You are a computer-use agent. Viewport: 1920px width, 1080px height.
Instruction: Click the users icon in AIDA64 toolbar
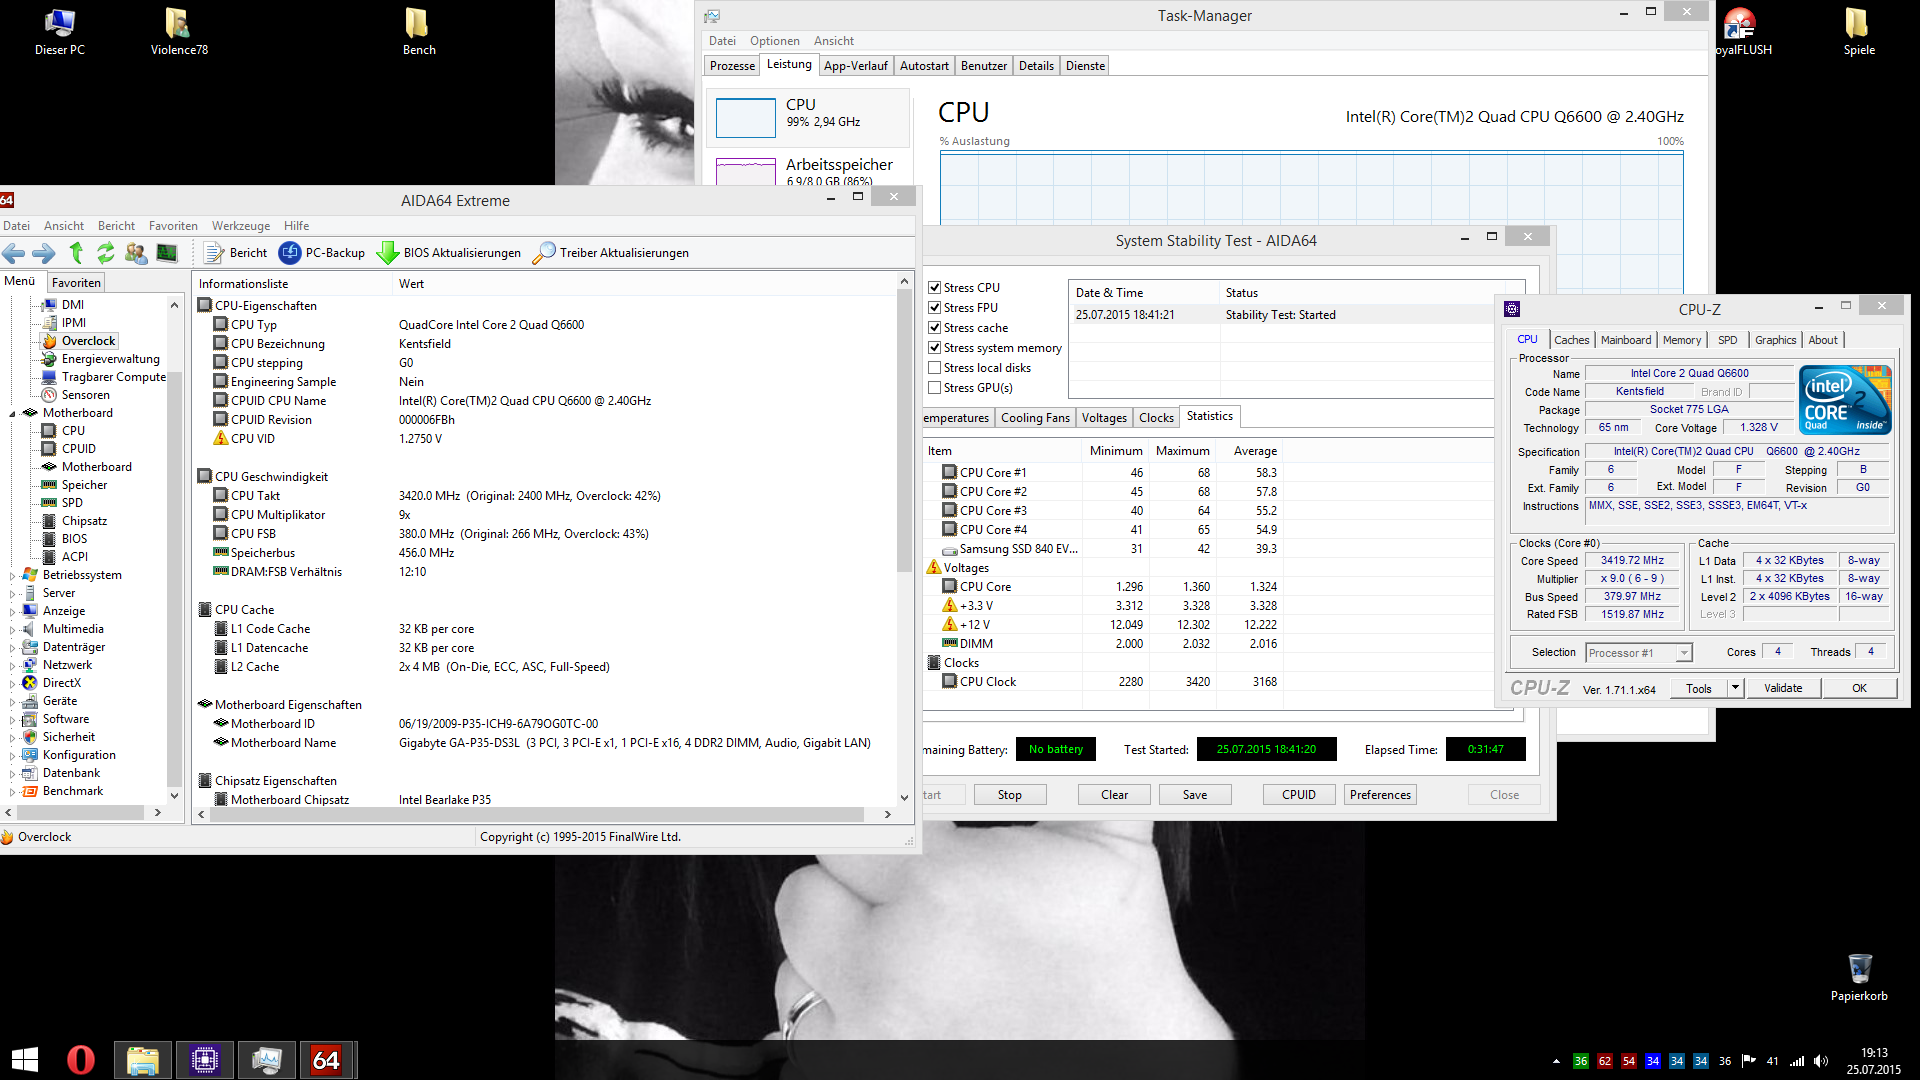136,253
